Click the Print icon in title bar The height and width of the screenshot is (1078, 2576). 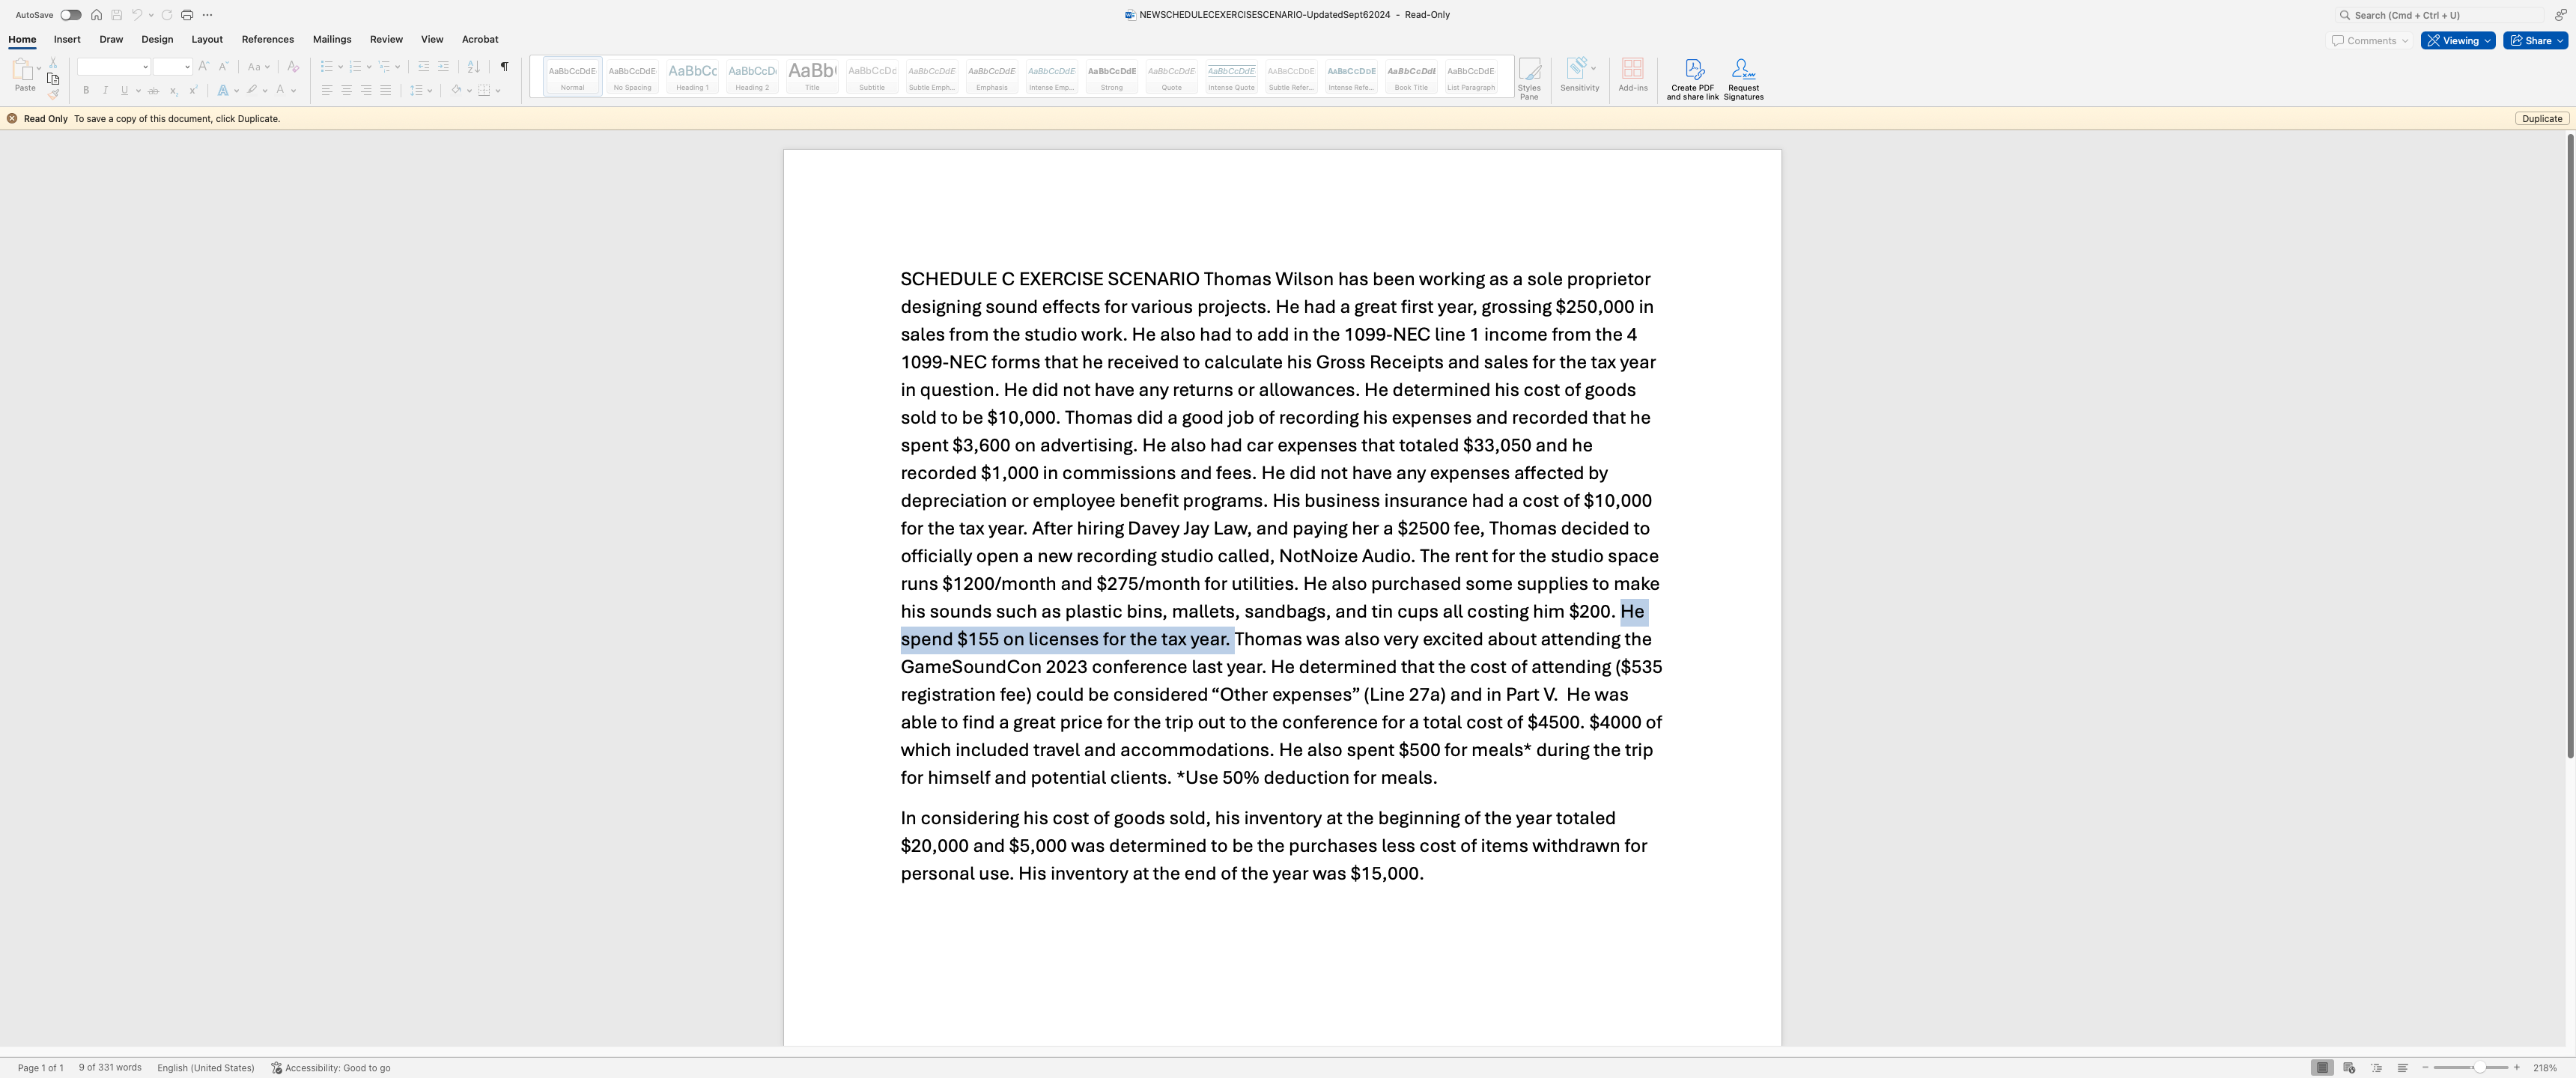(187, 15)
